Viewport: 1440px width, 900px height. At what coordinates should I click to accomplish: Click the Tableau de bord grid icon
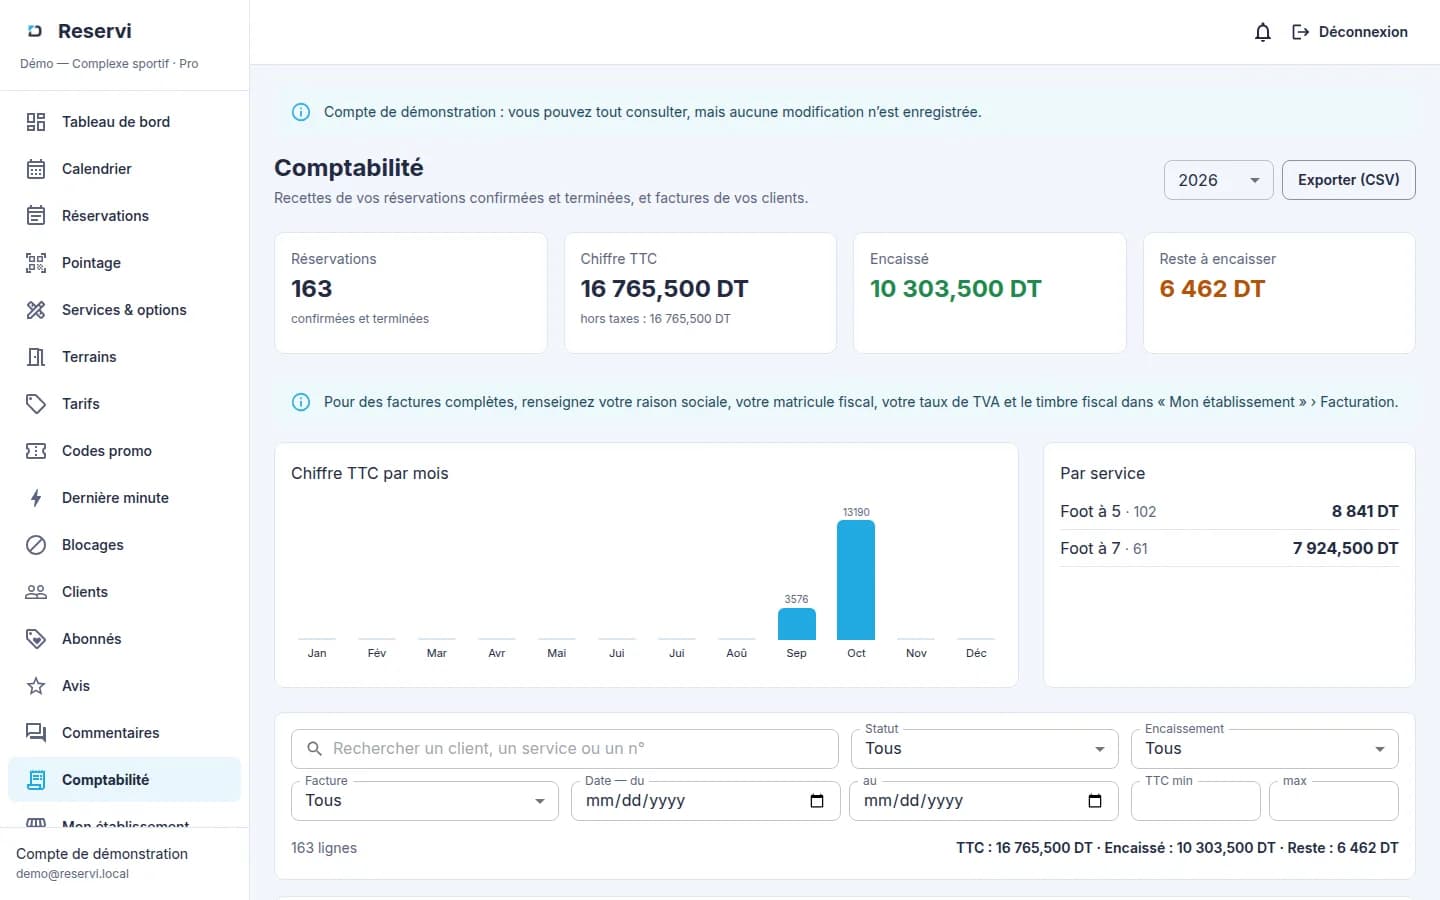36,122
